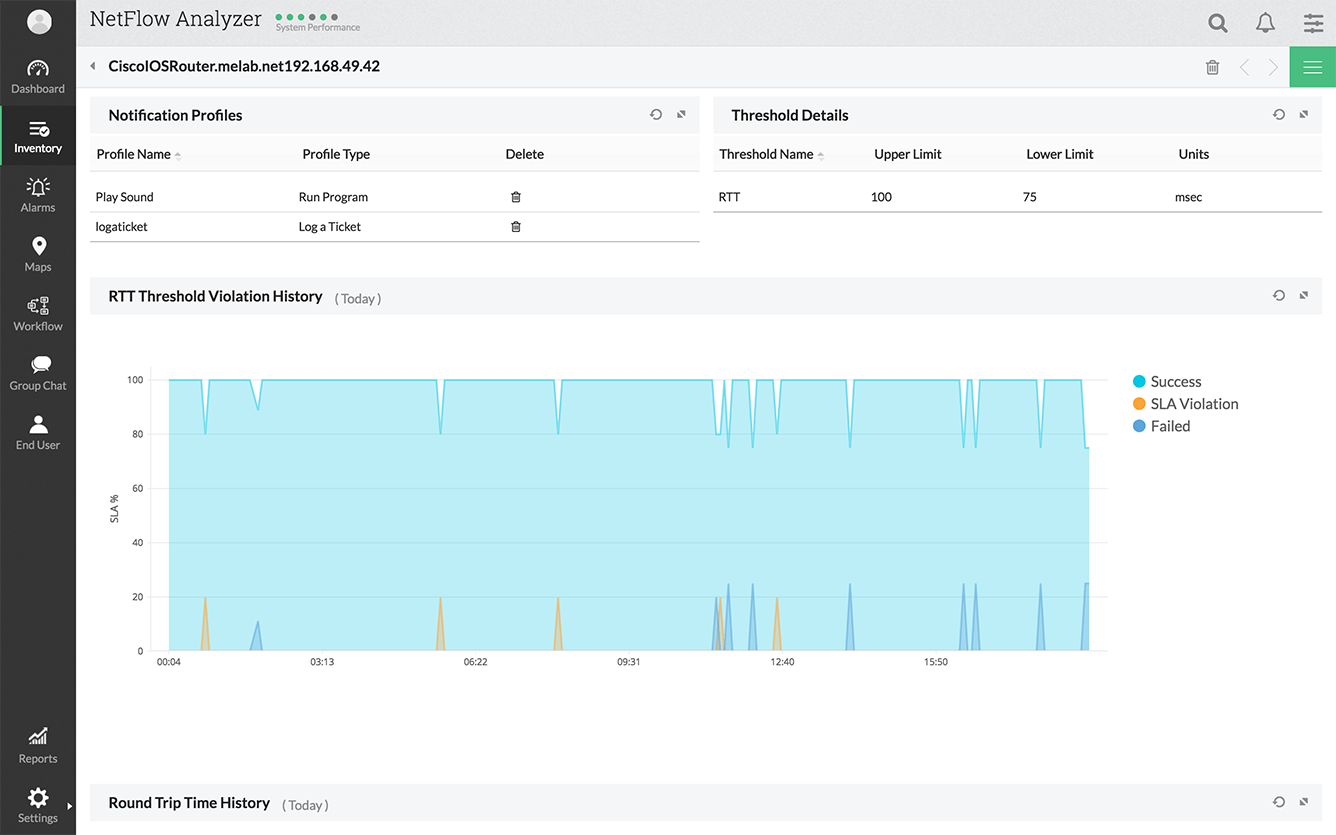
Task: Sort by Threshold Name column
Action: tap(766, 155)
